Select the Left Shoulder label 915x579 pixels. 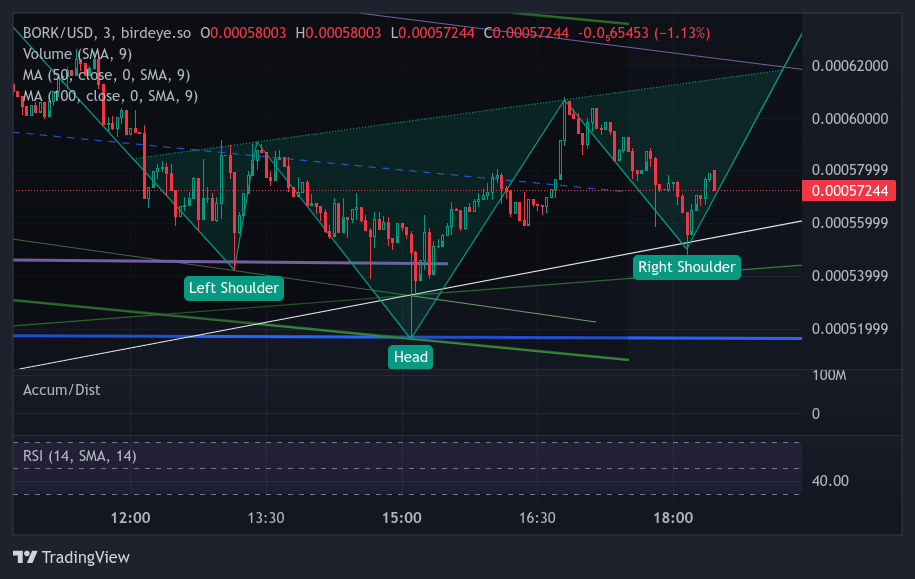234,288
